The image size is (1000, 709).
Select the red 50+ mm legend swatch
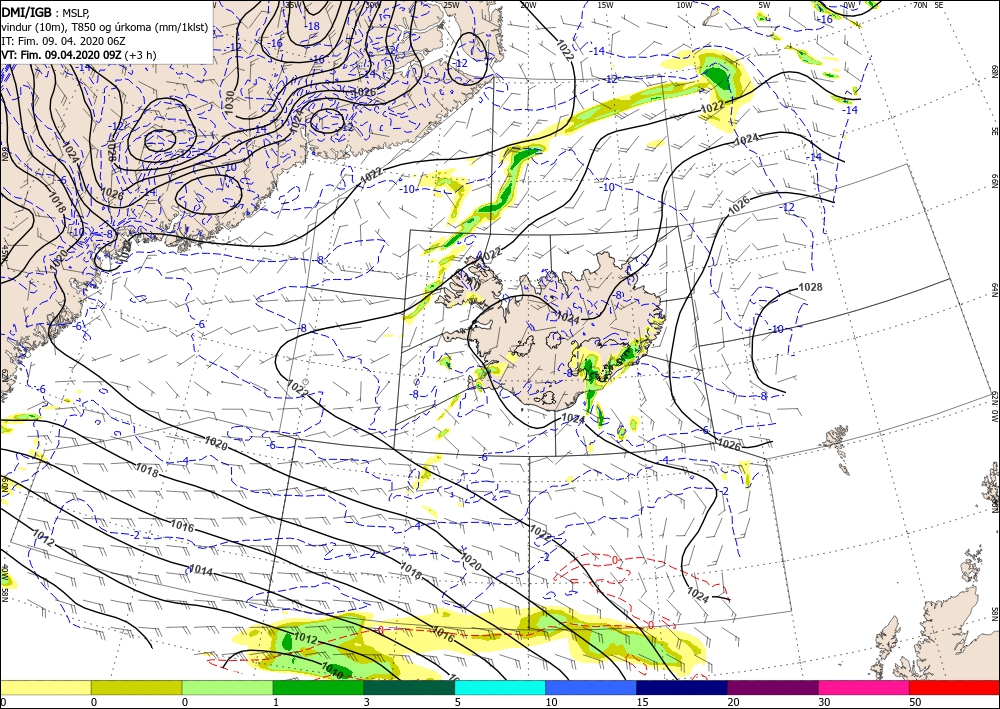click(x=954, y=687)
